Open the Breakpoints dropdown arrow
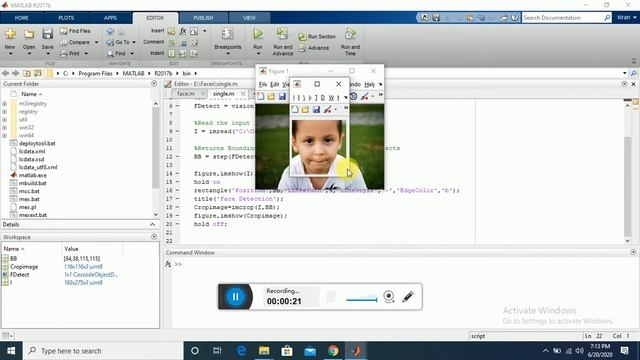The height and width of the screenshot is (360, 640). (228, 53)
